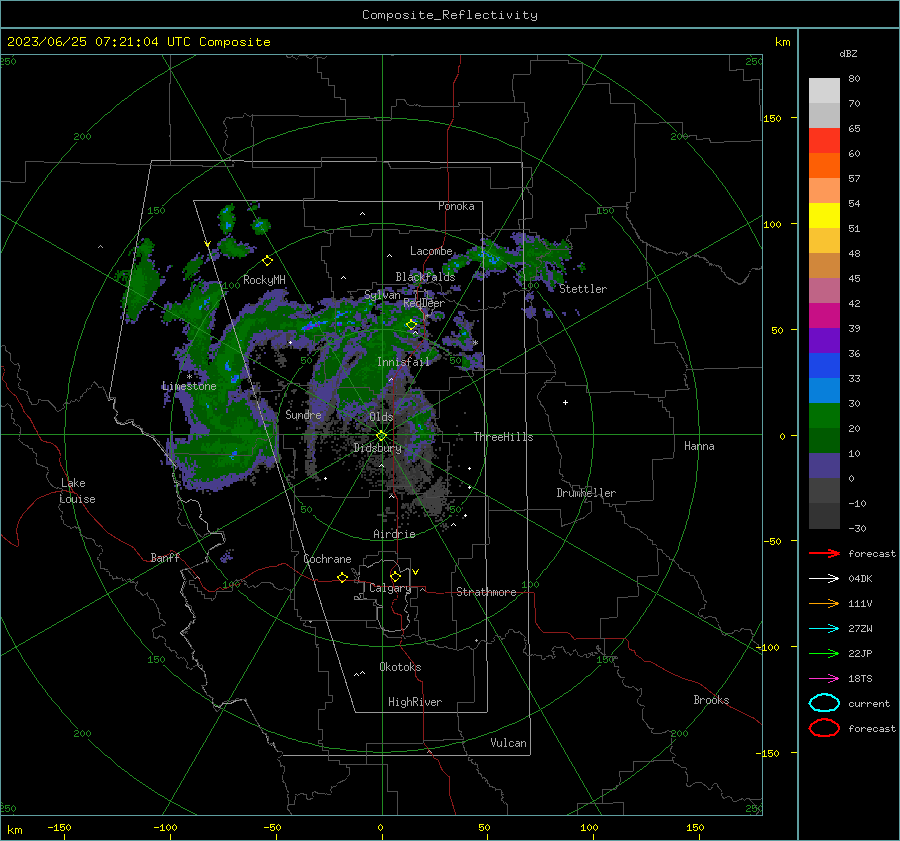Screen dimensions: 900x841
Task: Click the Didsbury city label
Action: pyautogui.click(x=377, y=448)
